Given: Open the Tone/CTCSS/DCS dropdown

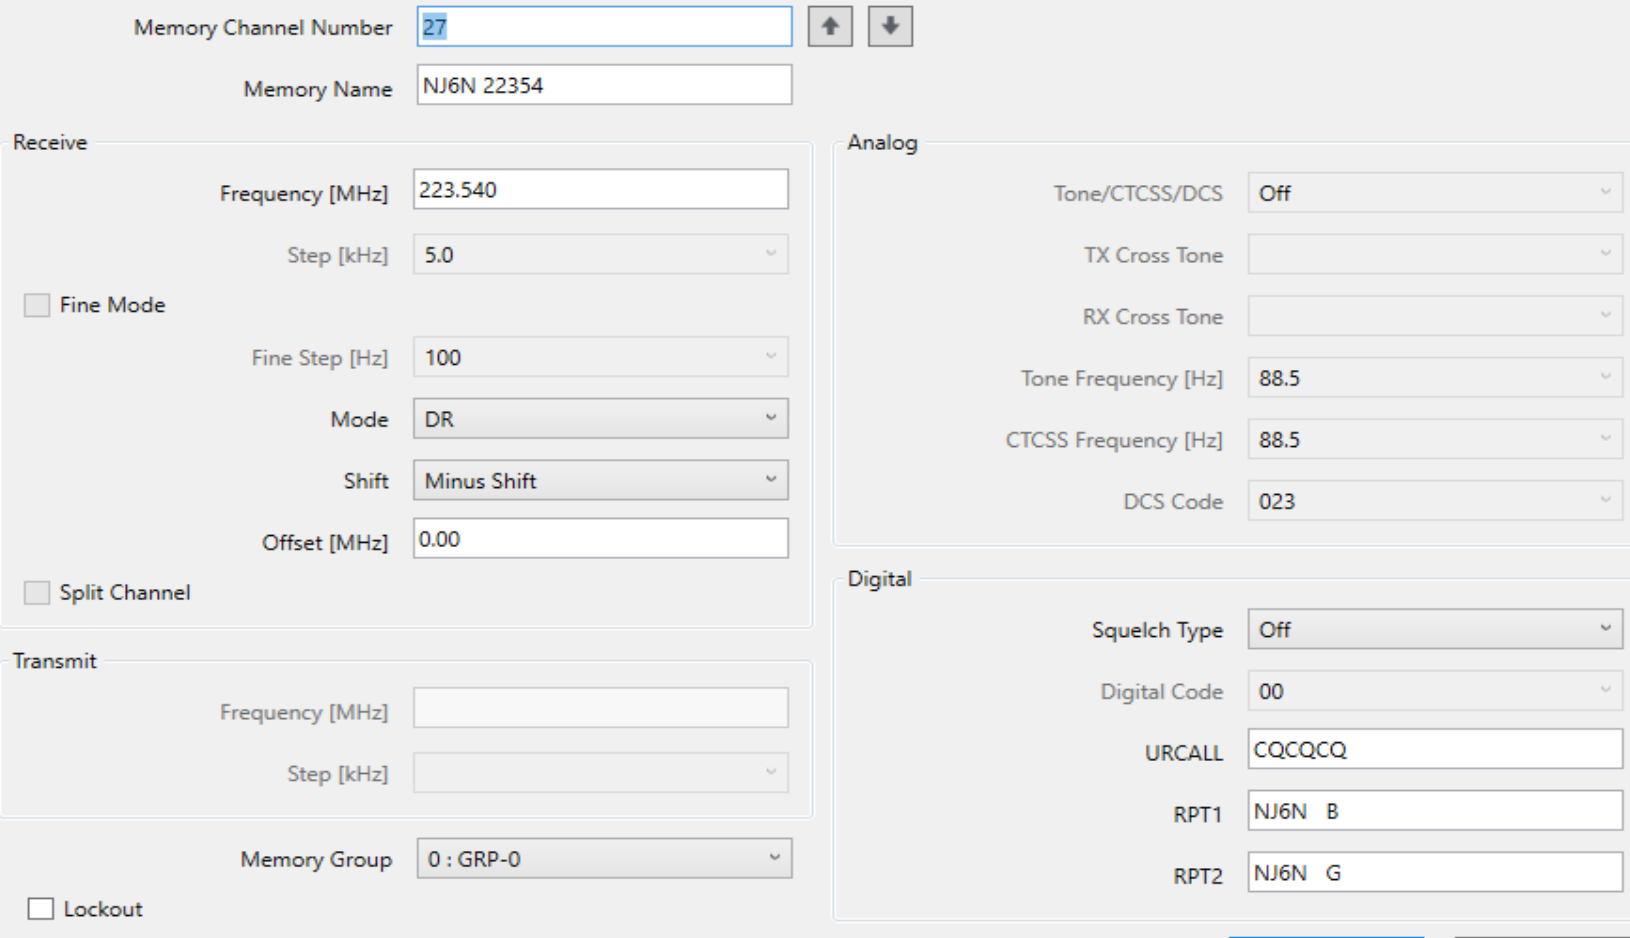Looking at the screenshot, I should (x=1435, y=193).
